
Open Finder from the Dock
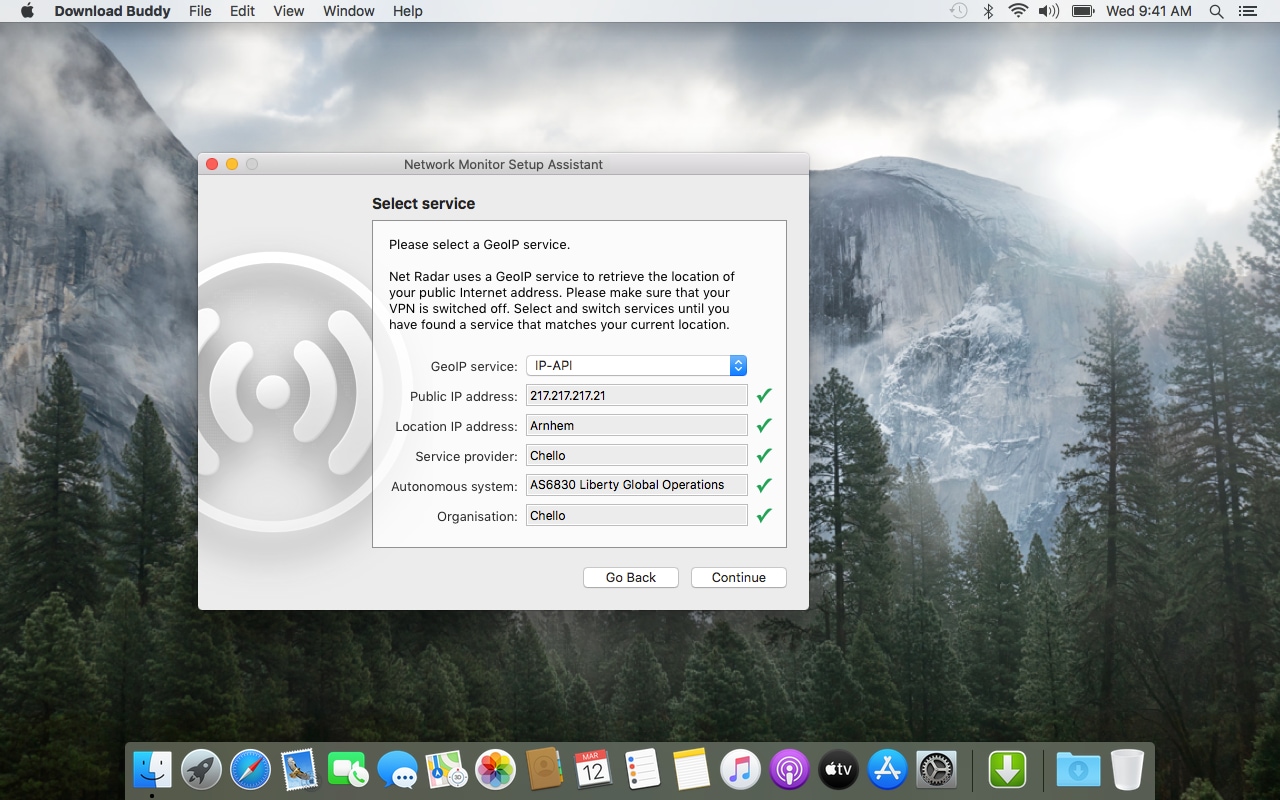153,770
